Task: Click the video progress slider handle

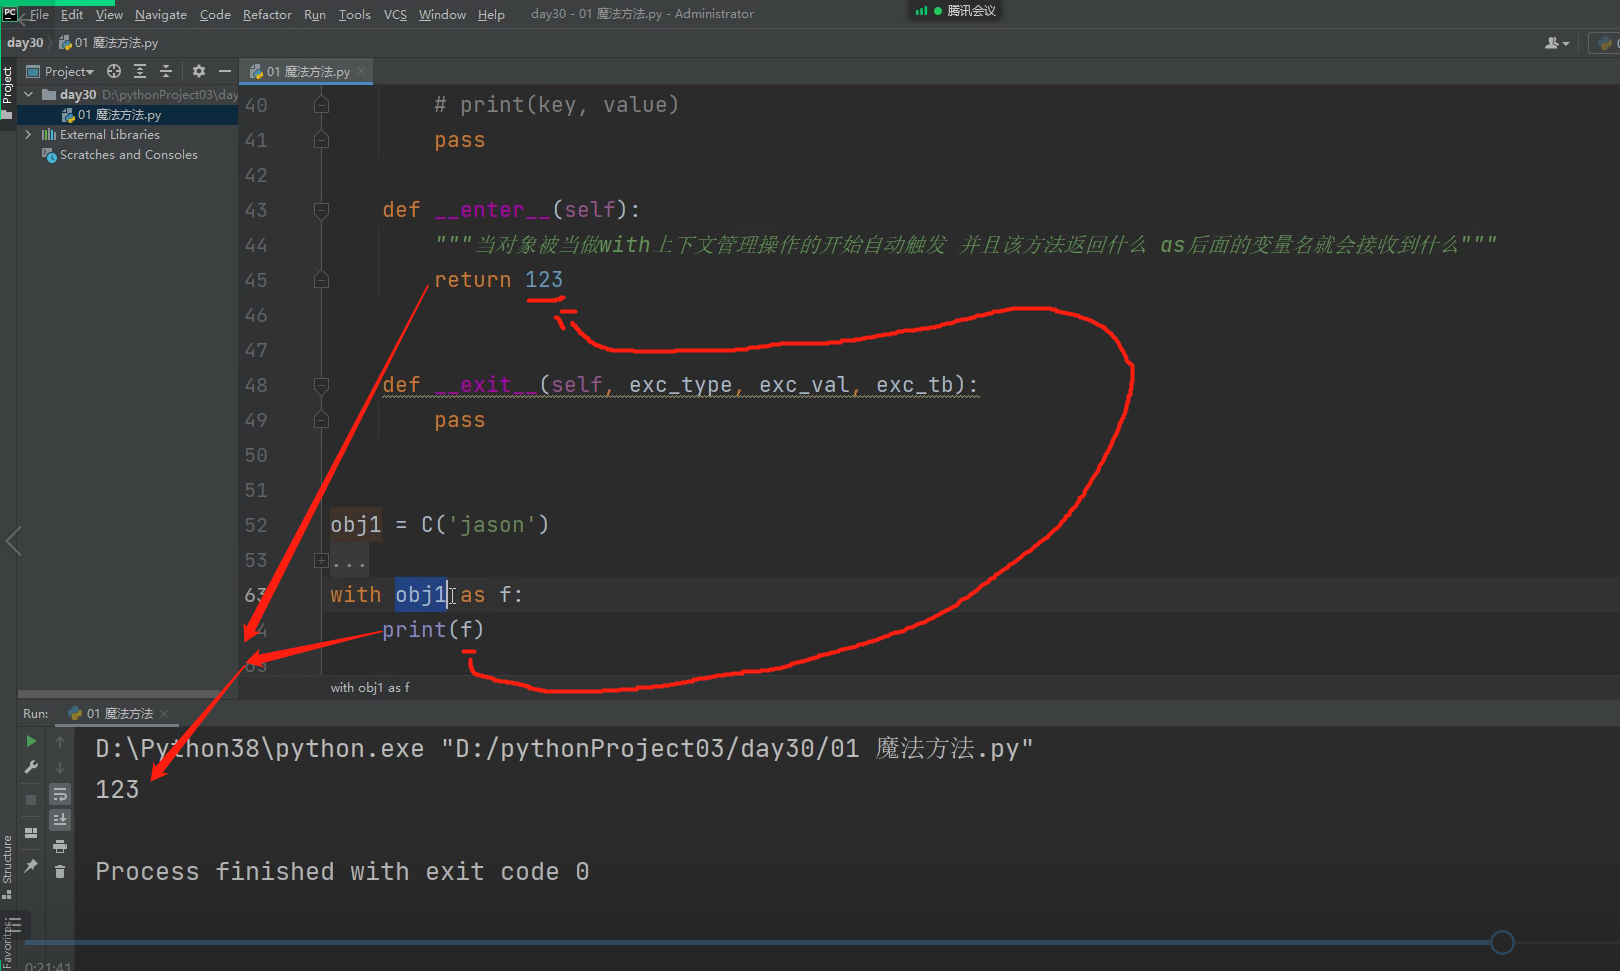Action: click(1502, 942)
